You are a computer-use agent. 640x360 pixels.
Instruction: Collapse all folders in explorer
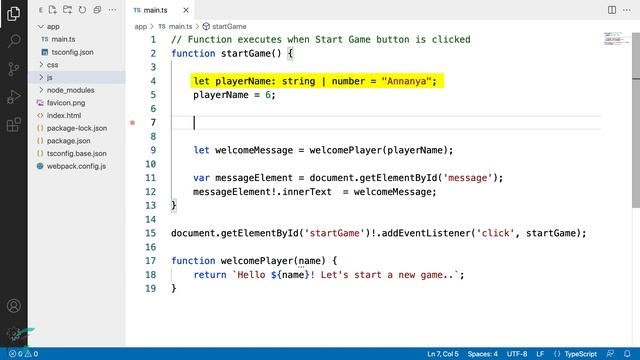pos(97,10)
